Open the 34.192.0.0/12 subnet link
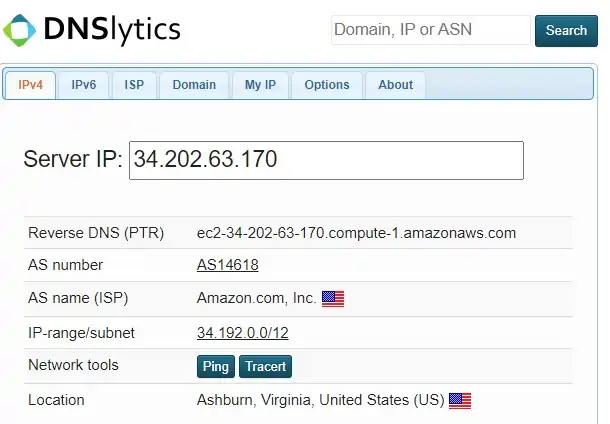 point(243,332)
